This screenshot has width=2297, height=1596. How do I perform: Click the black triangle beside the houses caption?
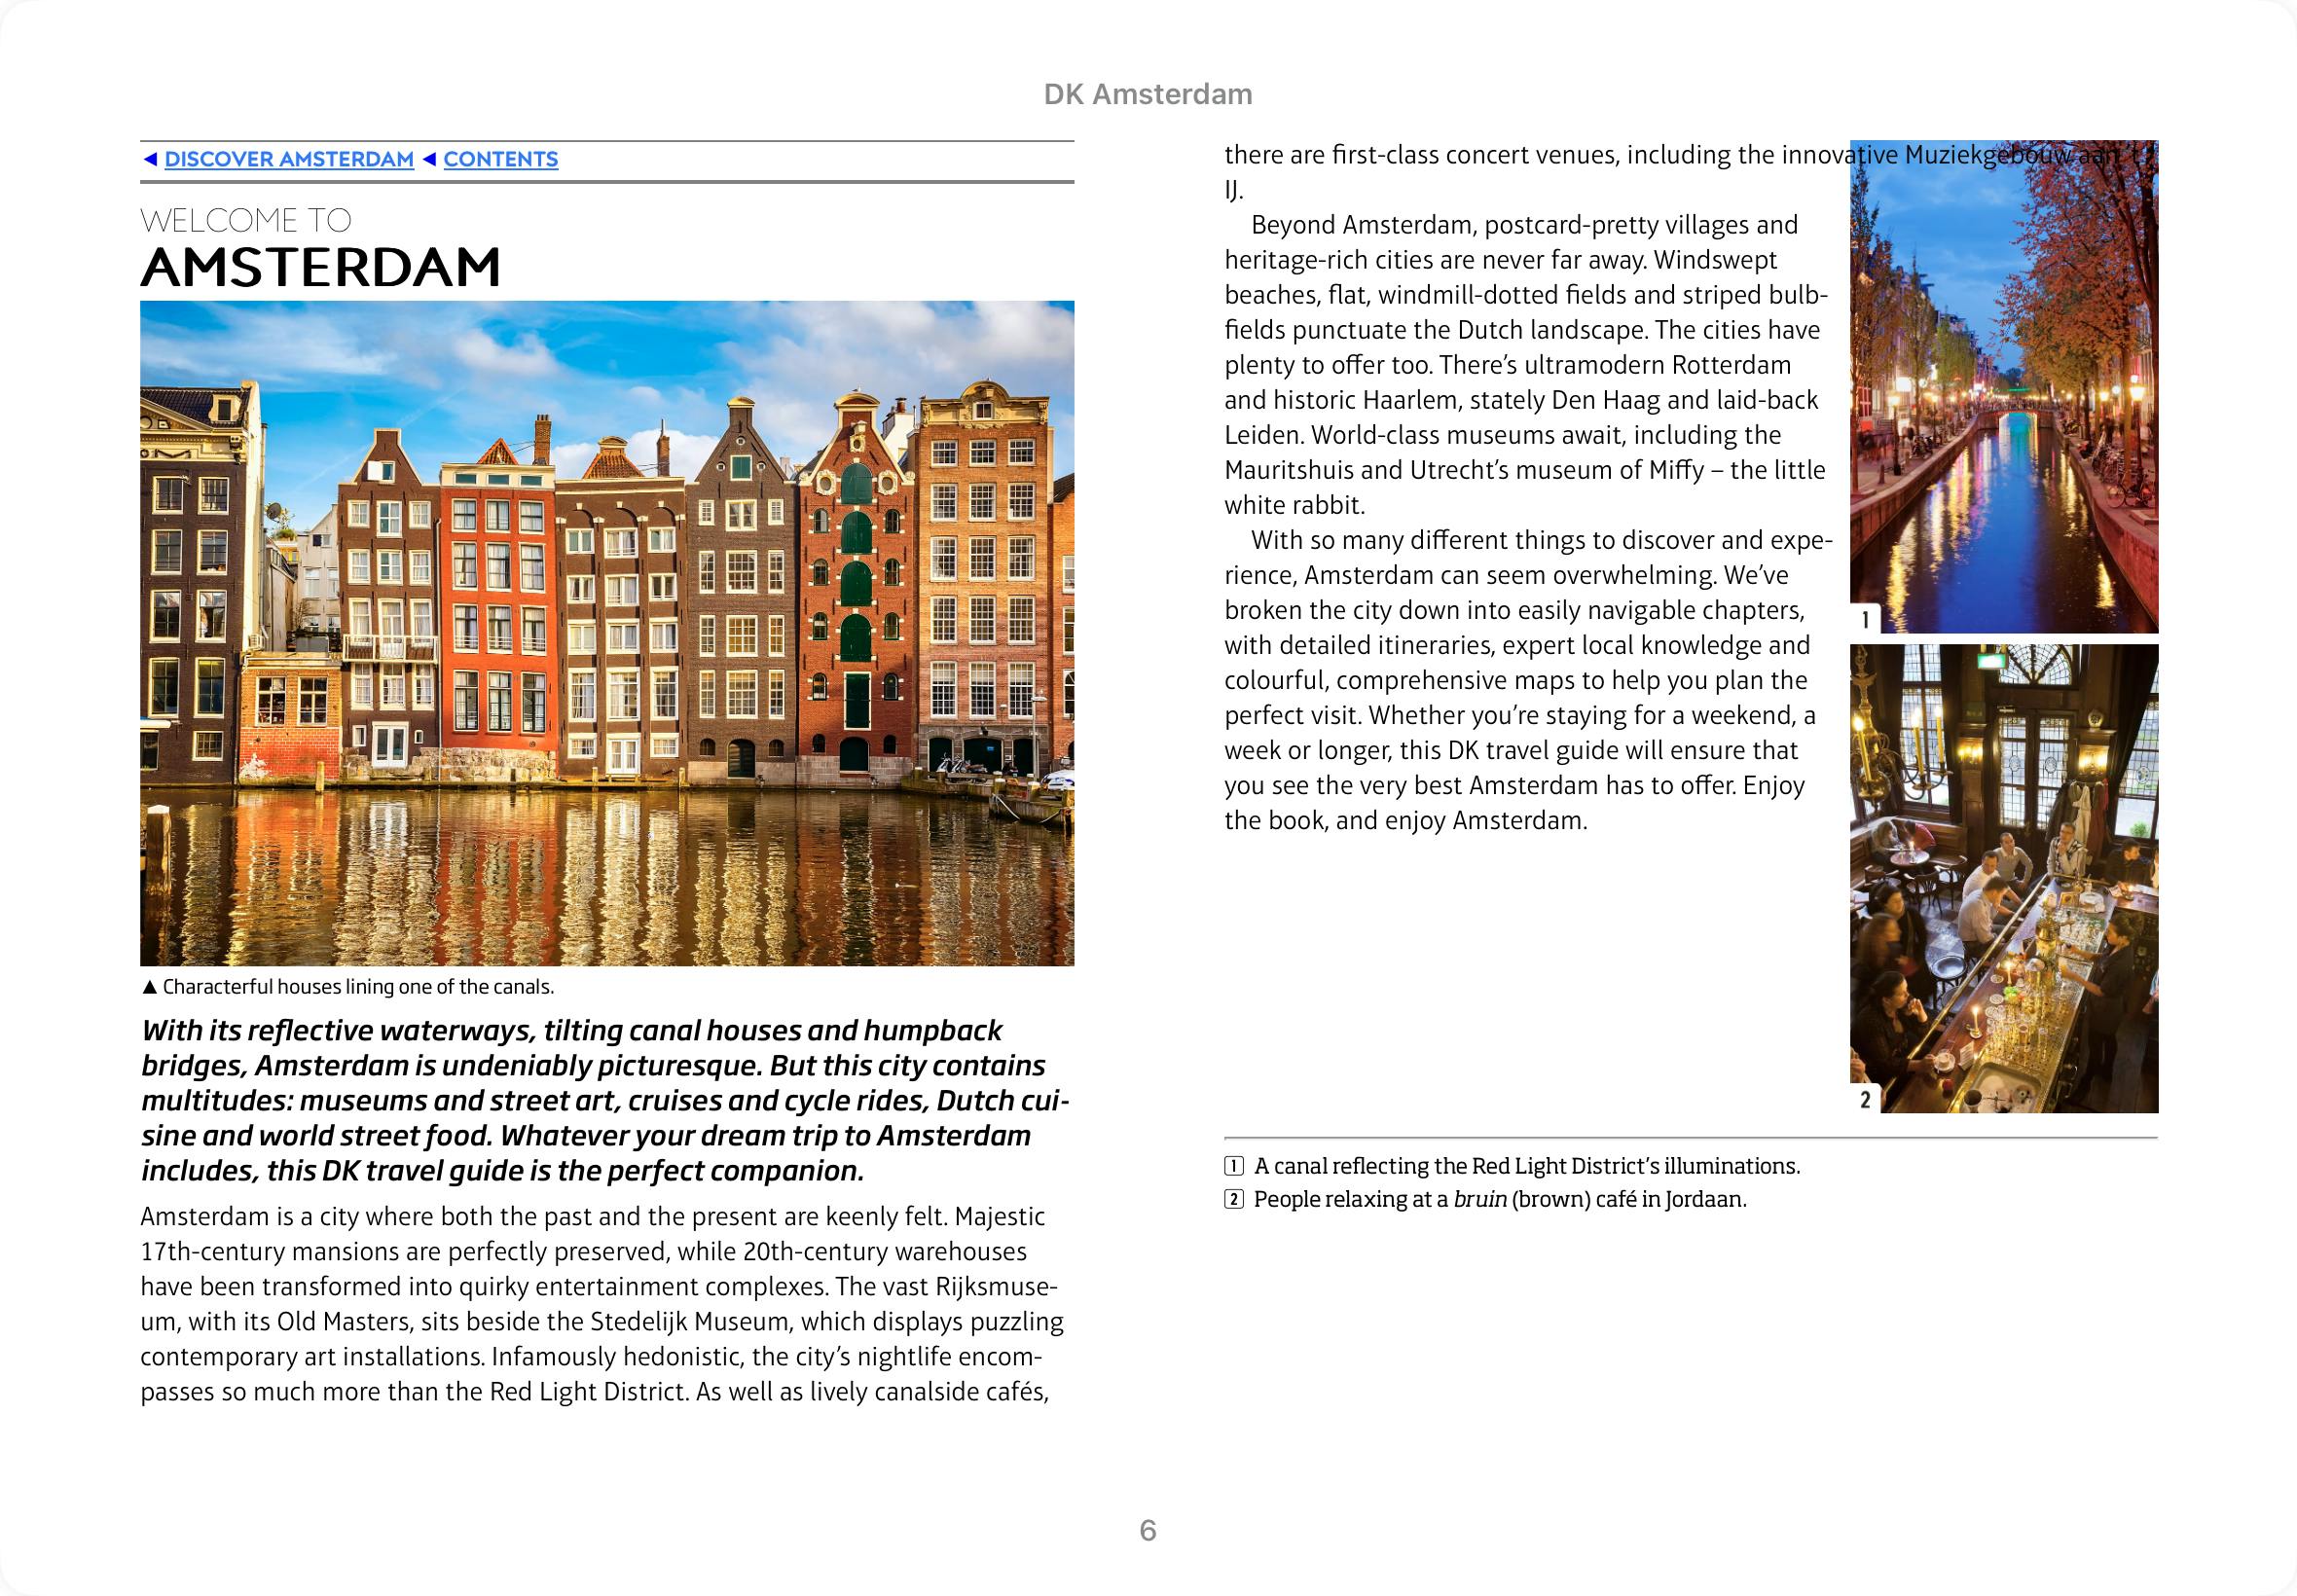tap(150, 987)
